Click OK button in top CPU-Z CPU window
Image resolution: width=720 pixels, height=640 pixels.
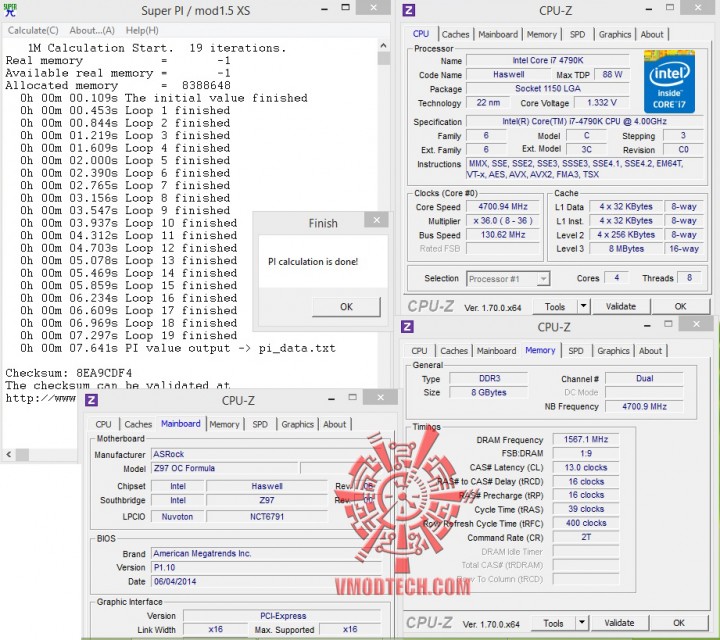click(680, 306)
